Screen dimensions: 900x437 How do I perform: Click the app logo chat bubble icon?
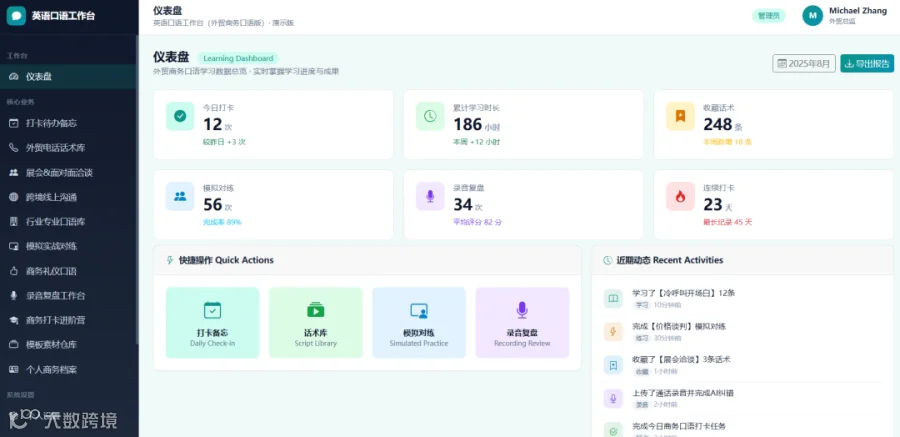(x=16, y=16)
